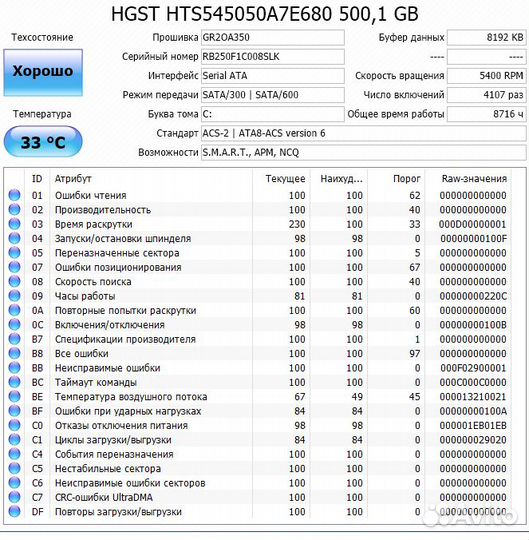Click the Буква тома field C:
The height and width of the screenshot is (540, 529).
click(x=273, y=114)
